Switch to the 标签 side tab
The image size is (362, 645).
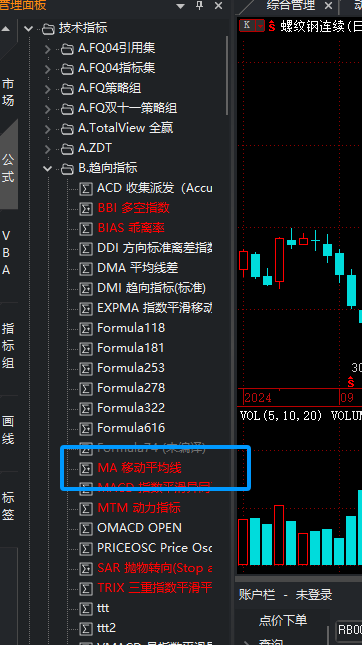pyautogui.click(x=8, y=506)
